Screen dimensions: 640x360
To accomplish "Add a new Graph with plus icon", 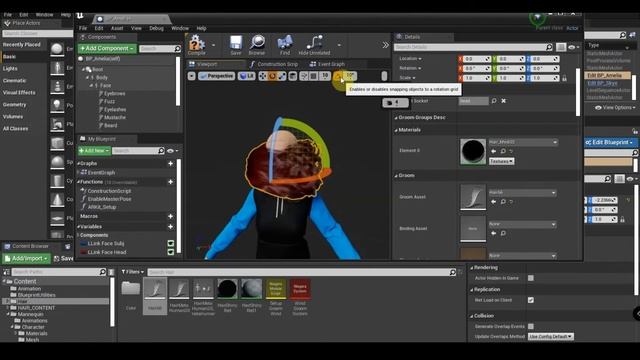I will pyautogui.click(x=171, y=163).
